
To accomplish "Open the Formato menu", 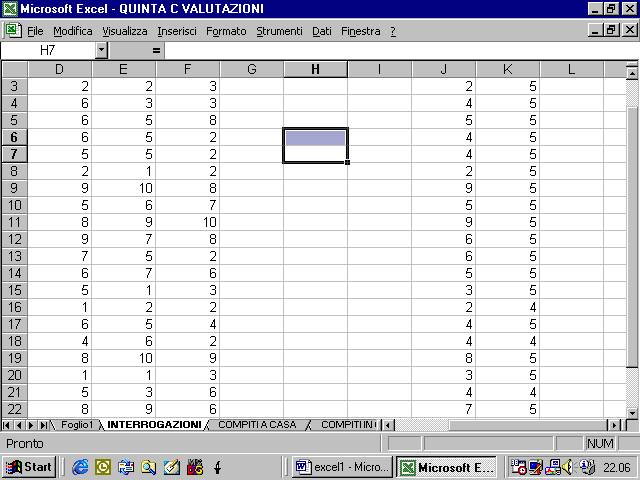I will click(226, 31).
